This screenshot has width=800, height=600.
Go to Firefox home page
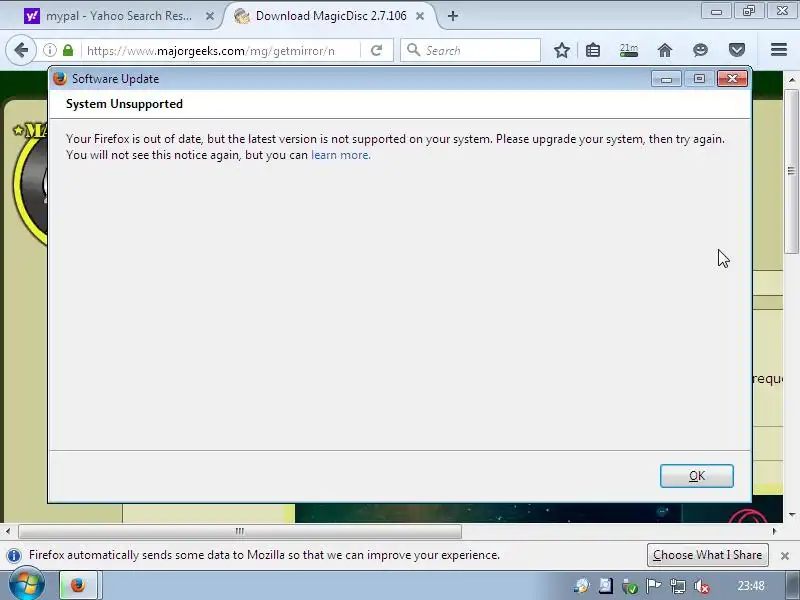(665, 50)
